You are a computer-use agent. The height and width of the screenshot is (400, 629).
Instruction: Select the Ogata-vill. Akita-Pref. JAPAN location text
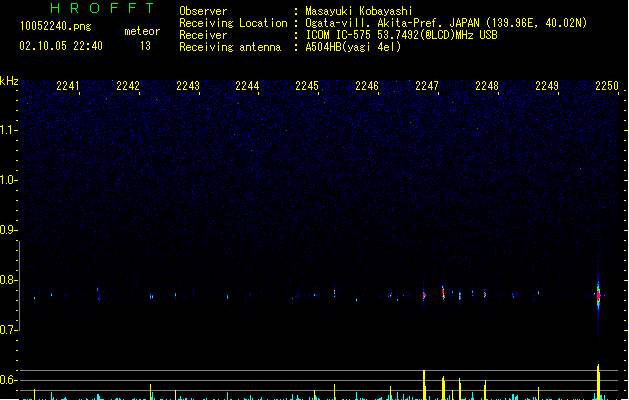[x=446, y=23]
